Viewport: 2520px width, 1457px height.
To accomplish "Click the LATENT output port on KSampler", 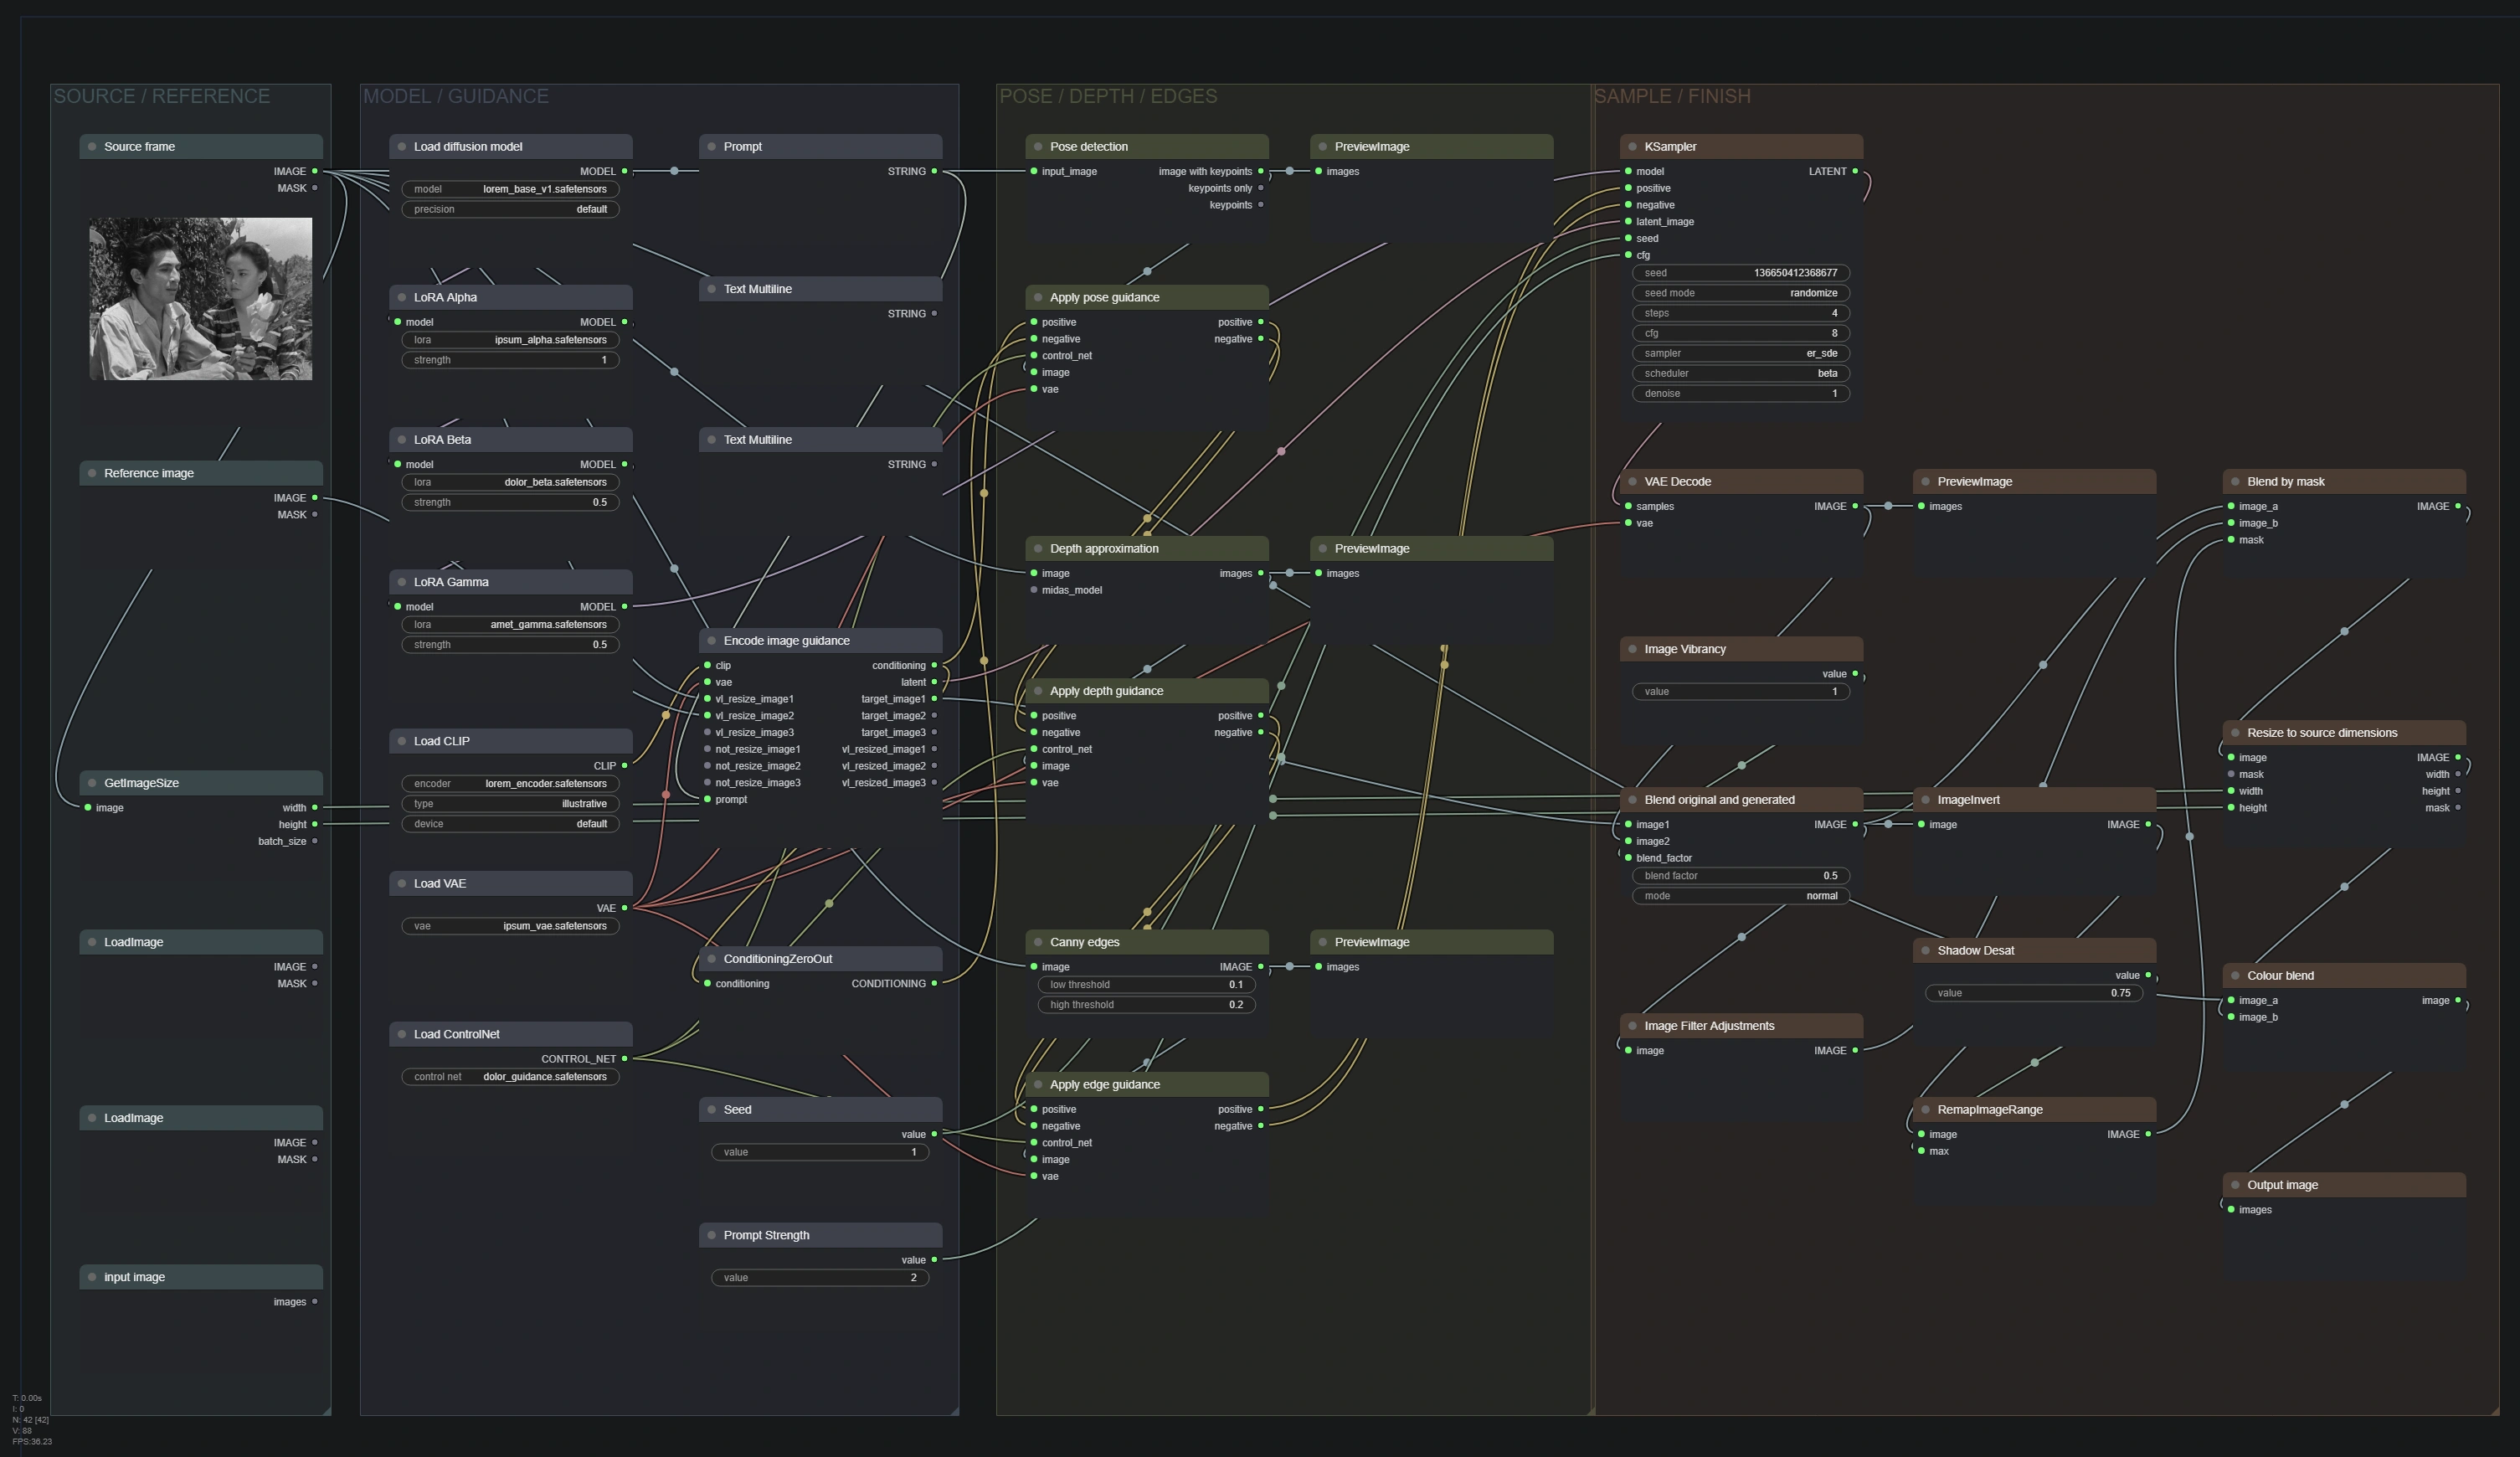I will 1855,171.
